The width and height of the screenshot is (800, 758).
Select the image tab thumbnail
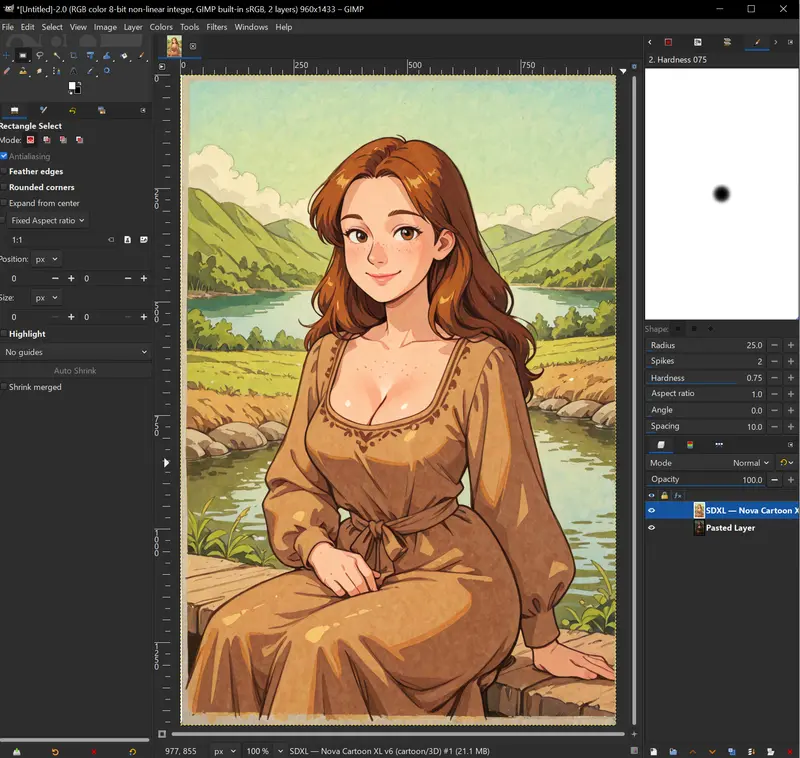point(174,46)
